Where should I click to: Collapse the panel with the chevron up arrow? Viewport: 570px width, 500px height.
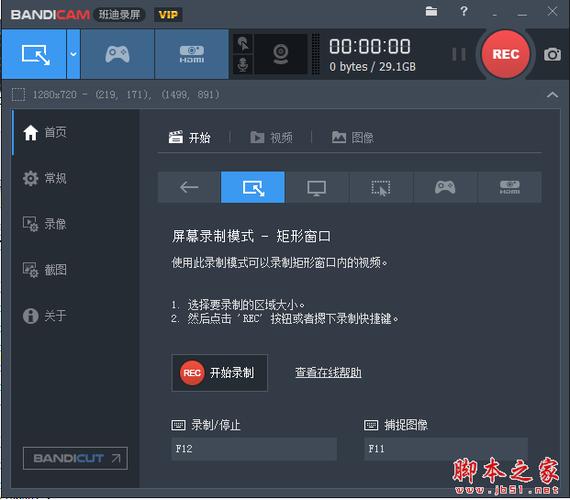click(552, 95)
